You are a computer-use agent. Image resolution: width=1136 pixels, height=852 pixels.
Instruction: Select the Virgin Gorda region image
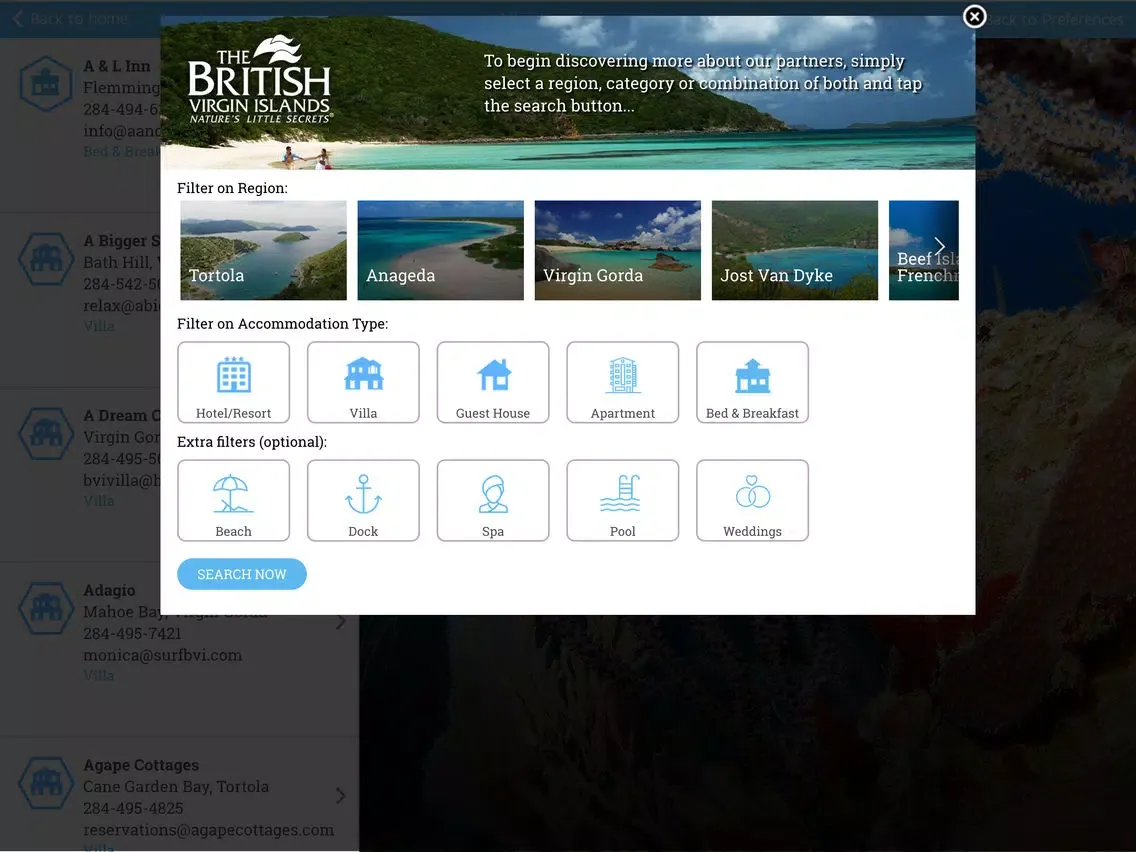pos(617,250)
